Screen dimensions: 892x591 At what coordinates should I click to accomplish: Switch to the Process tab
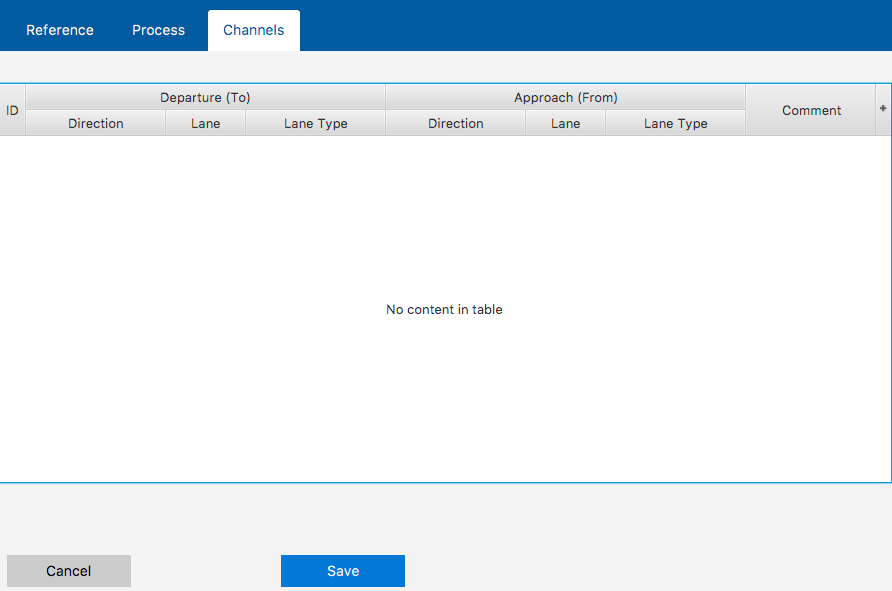click(x=158, y=30)
